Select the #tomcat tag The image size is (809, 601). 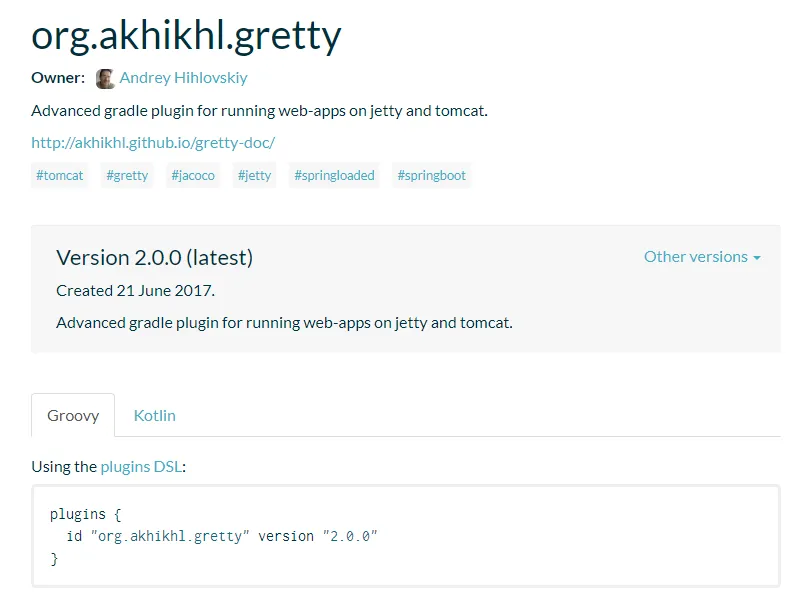[x=60, y=175]
